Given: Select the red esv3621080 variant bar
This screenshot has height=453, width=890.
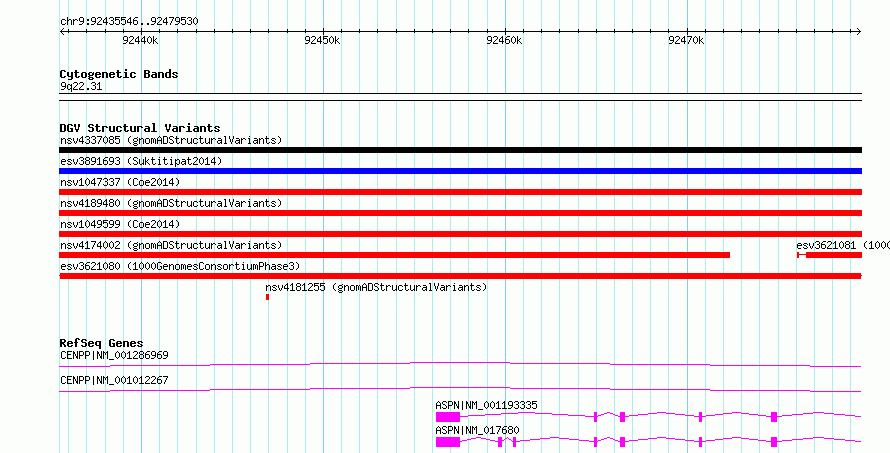Looking at the screenshot, I should click(460, 276).
